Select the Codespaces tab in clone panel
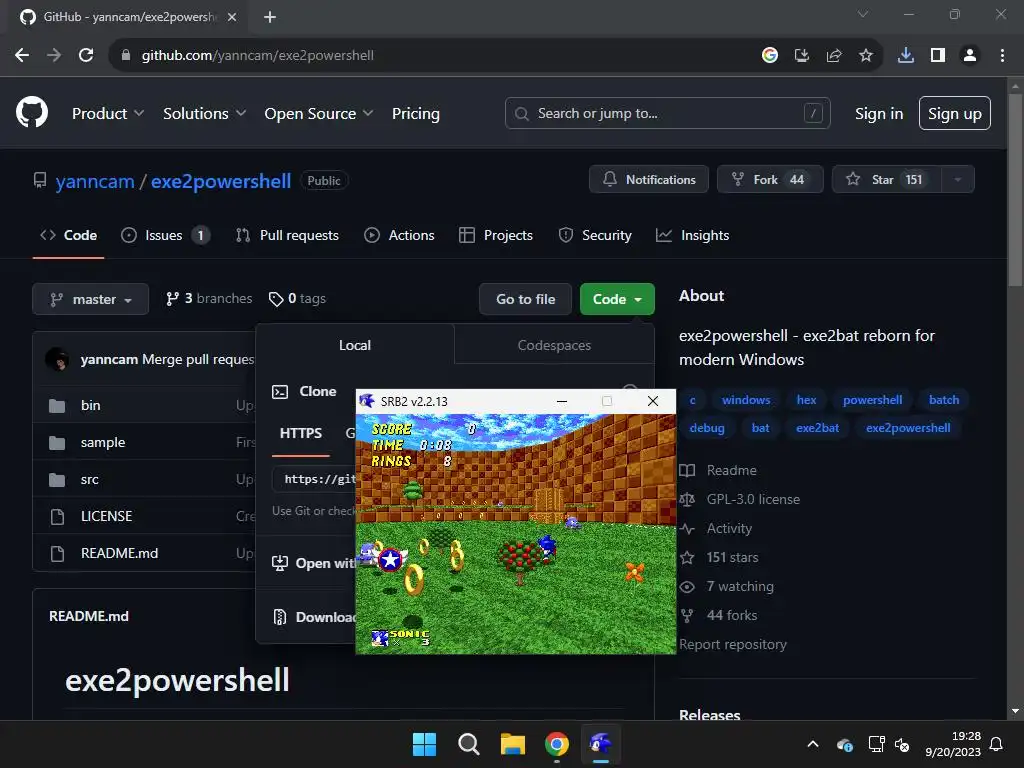This screenshot has height=768, width=1024. (x=554, y=344)
